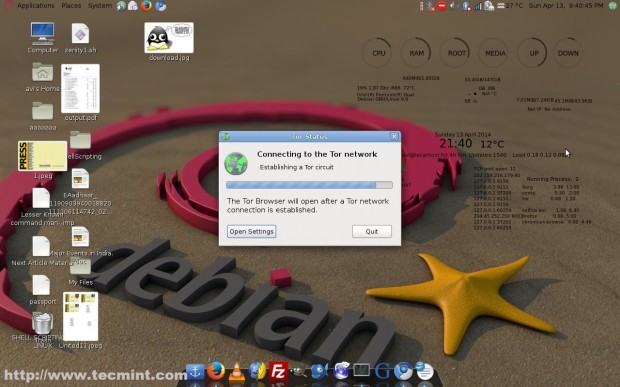Screen dimensions: 620x387
Task: Open the Google G icon in dock
Action: [382, 372]
